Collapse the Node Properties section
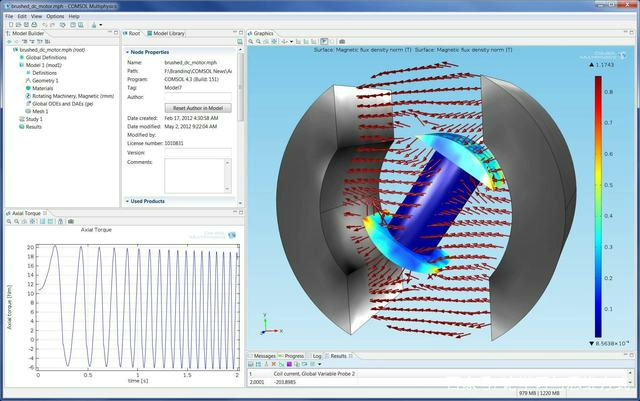Screen dimensions: 640x401 [x=127, y=52]
